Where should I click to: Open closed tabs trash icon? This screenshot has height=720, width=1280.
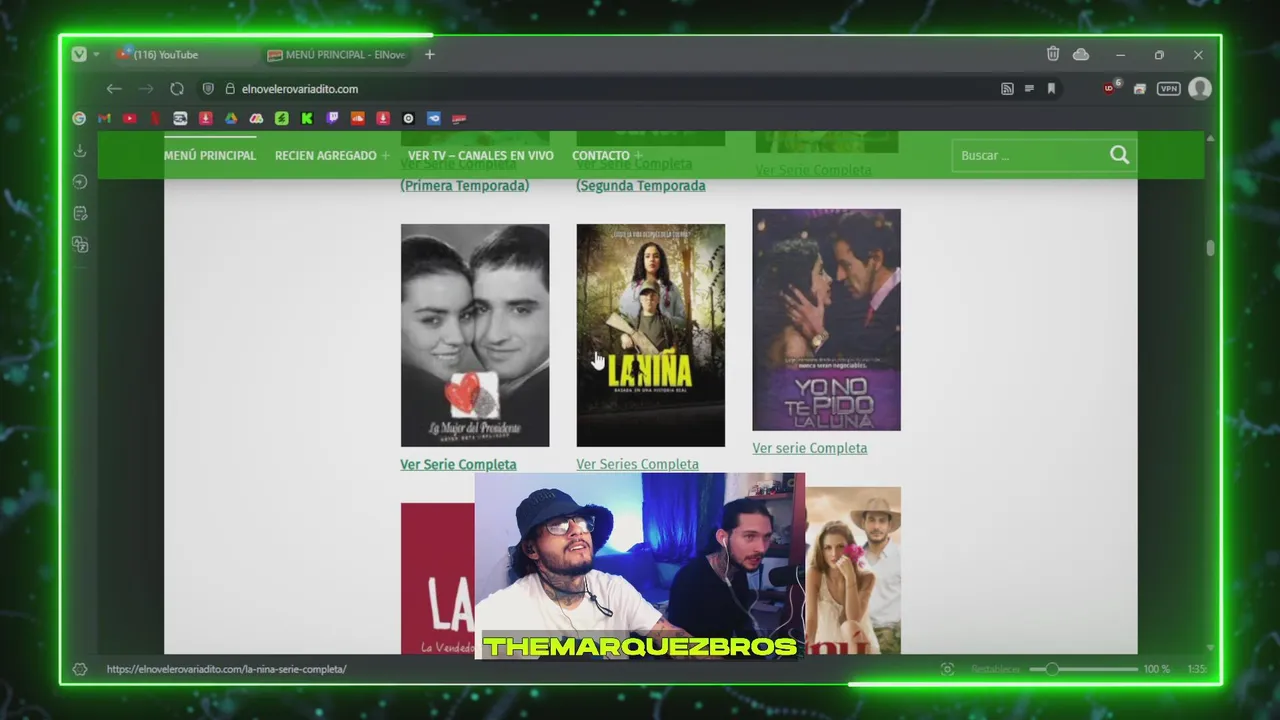coord(1053,54)
